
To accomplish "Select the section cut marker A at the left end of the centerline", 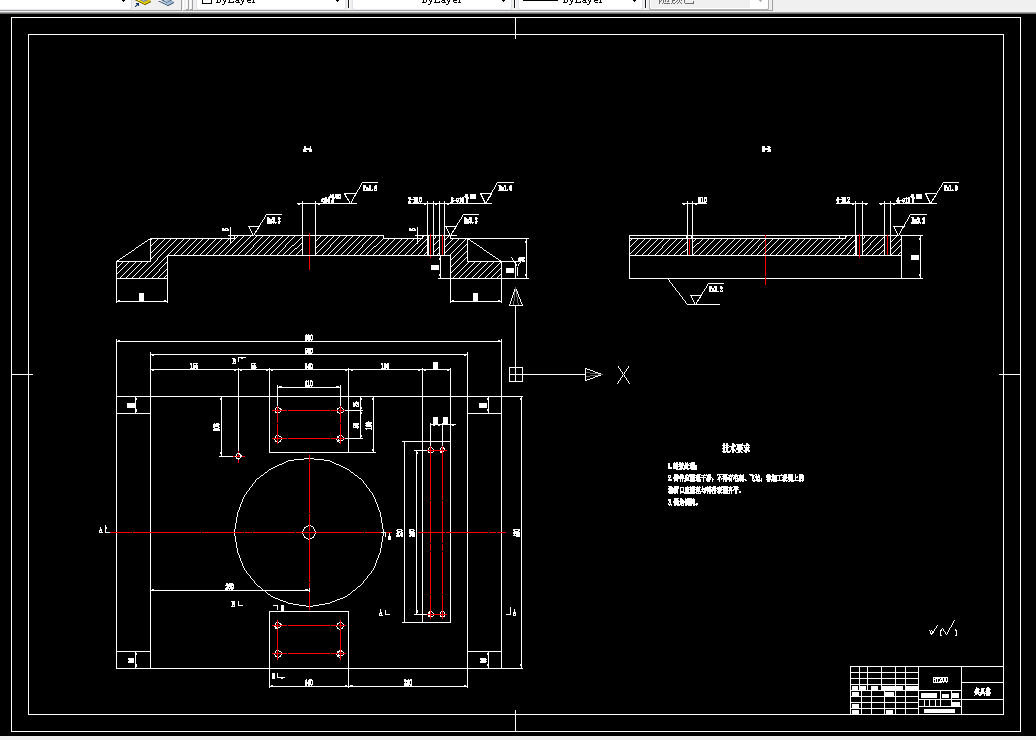I will click(x=104, y=529).
